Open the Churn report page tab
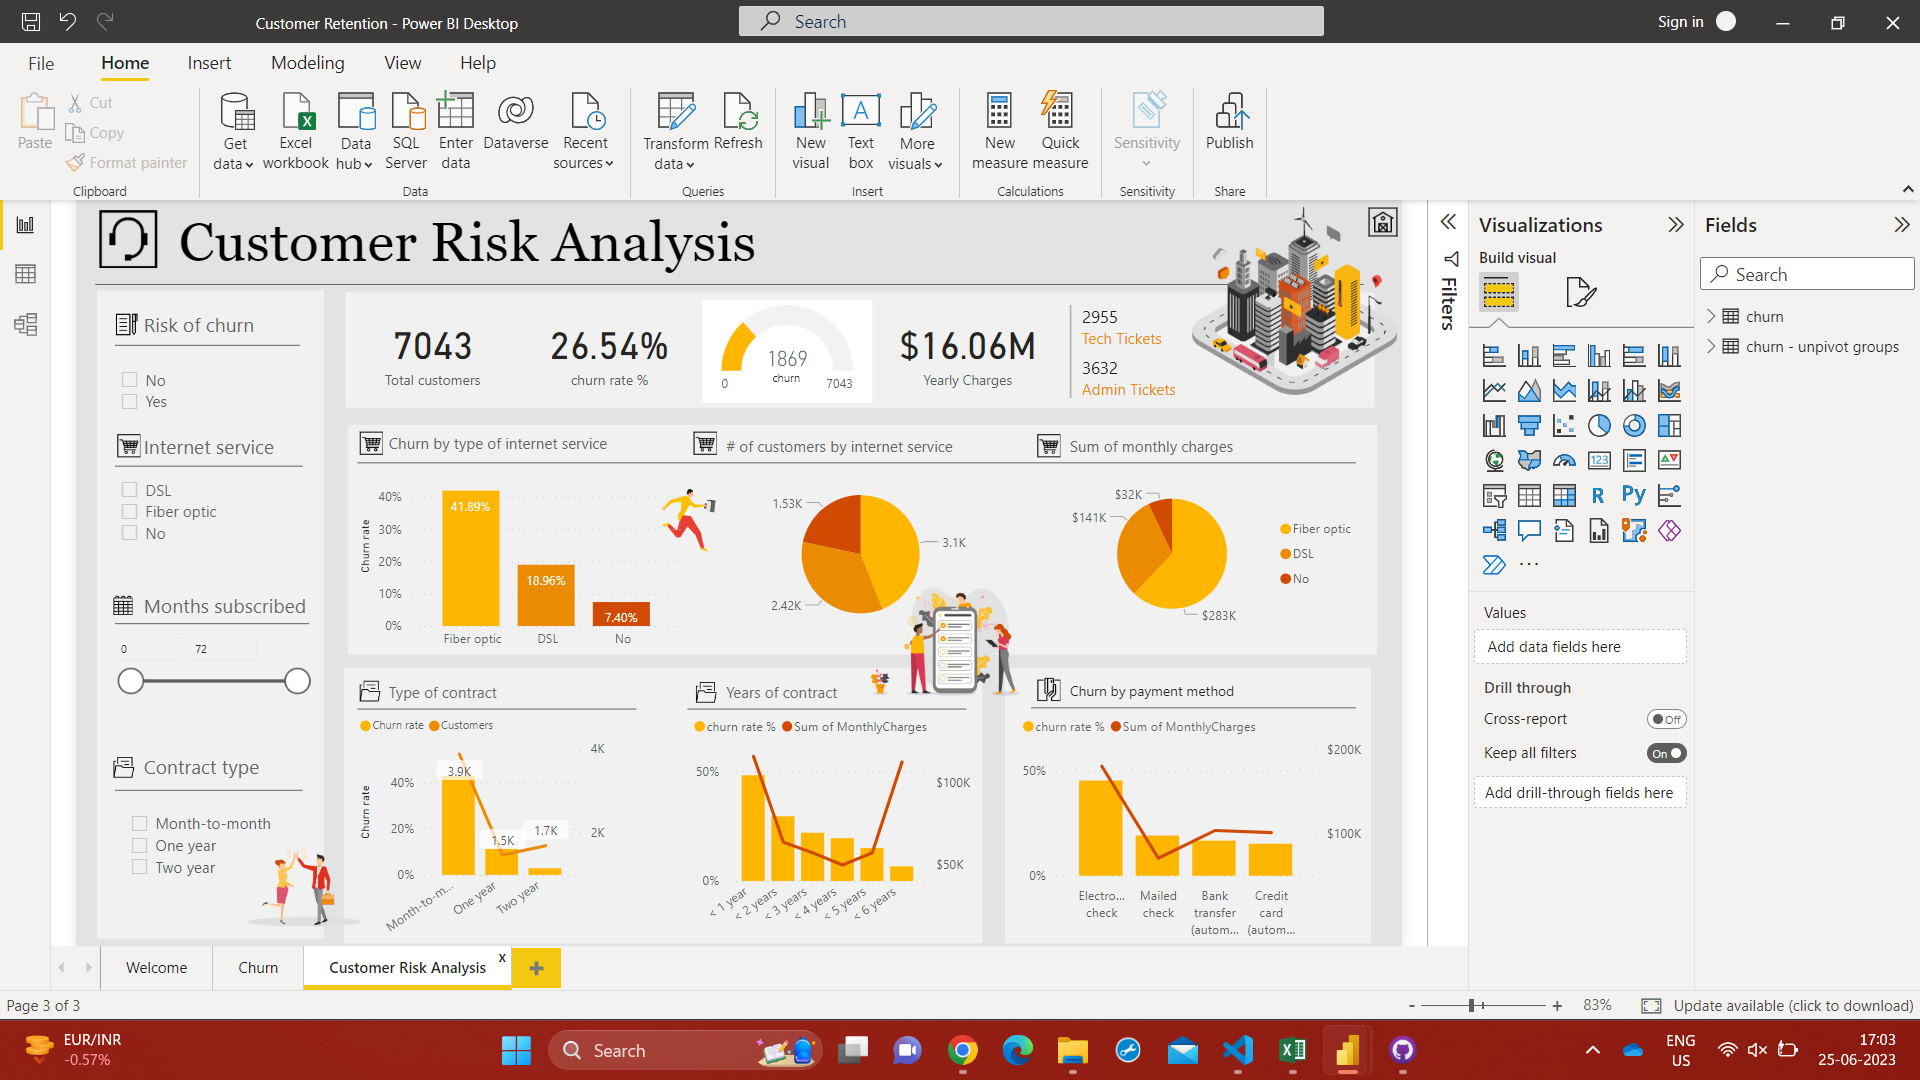The image size is (1920, 1080). (x=257, y=967)
